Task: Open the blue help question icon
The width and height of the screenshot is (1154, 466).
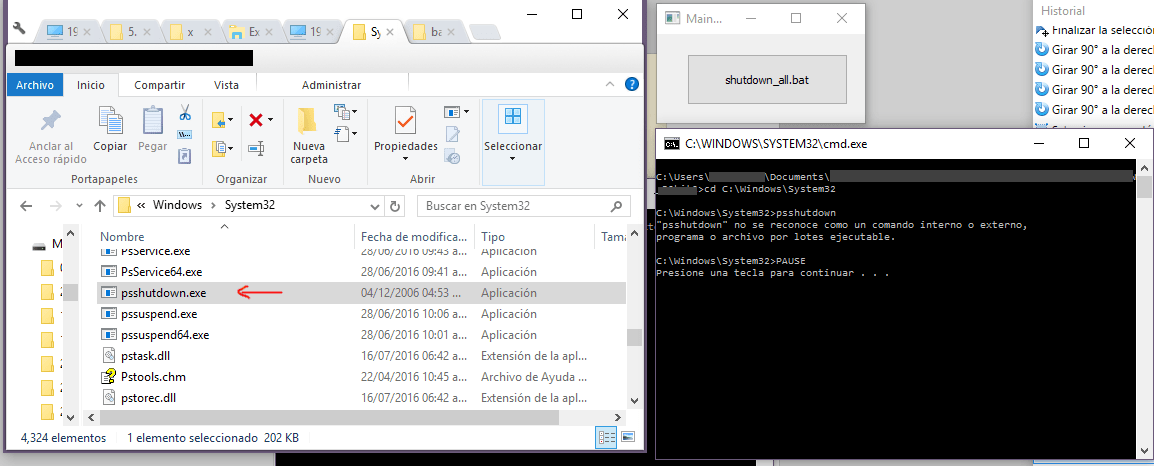Action: [631, 85]
